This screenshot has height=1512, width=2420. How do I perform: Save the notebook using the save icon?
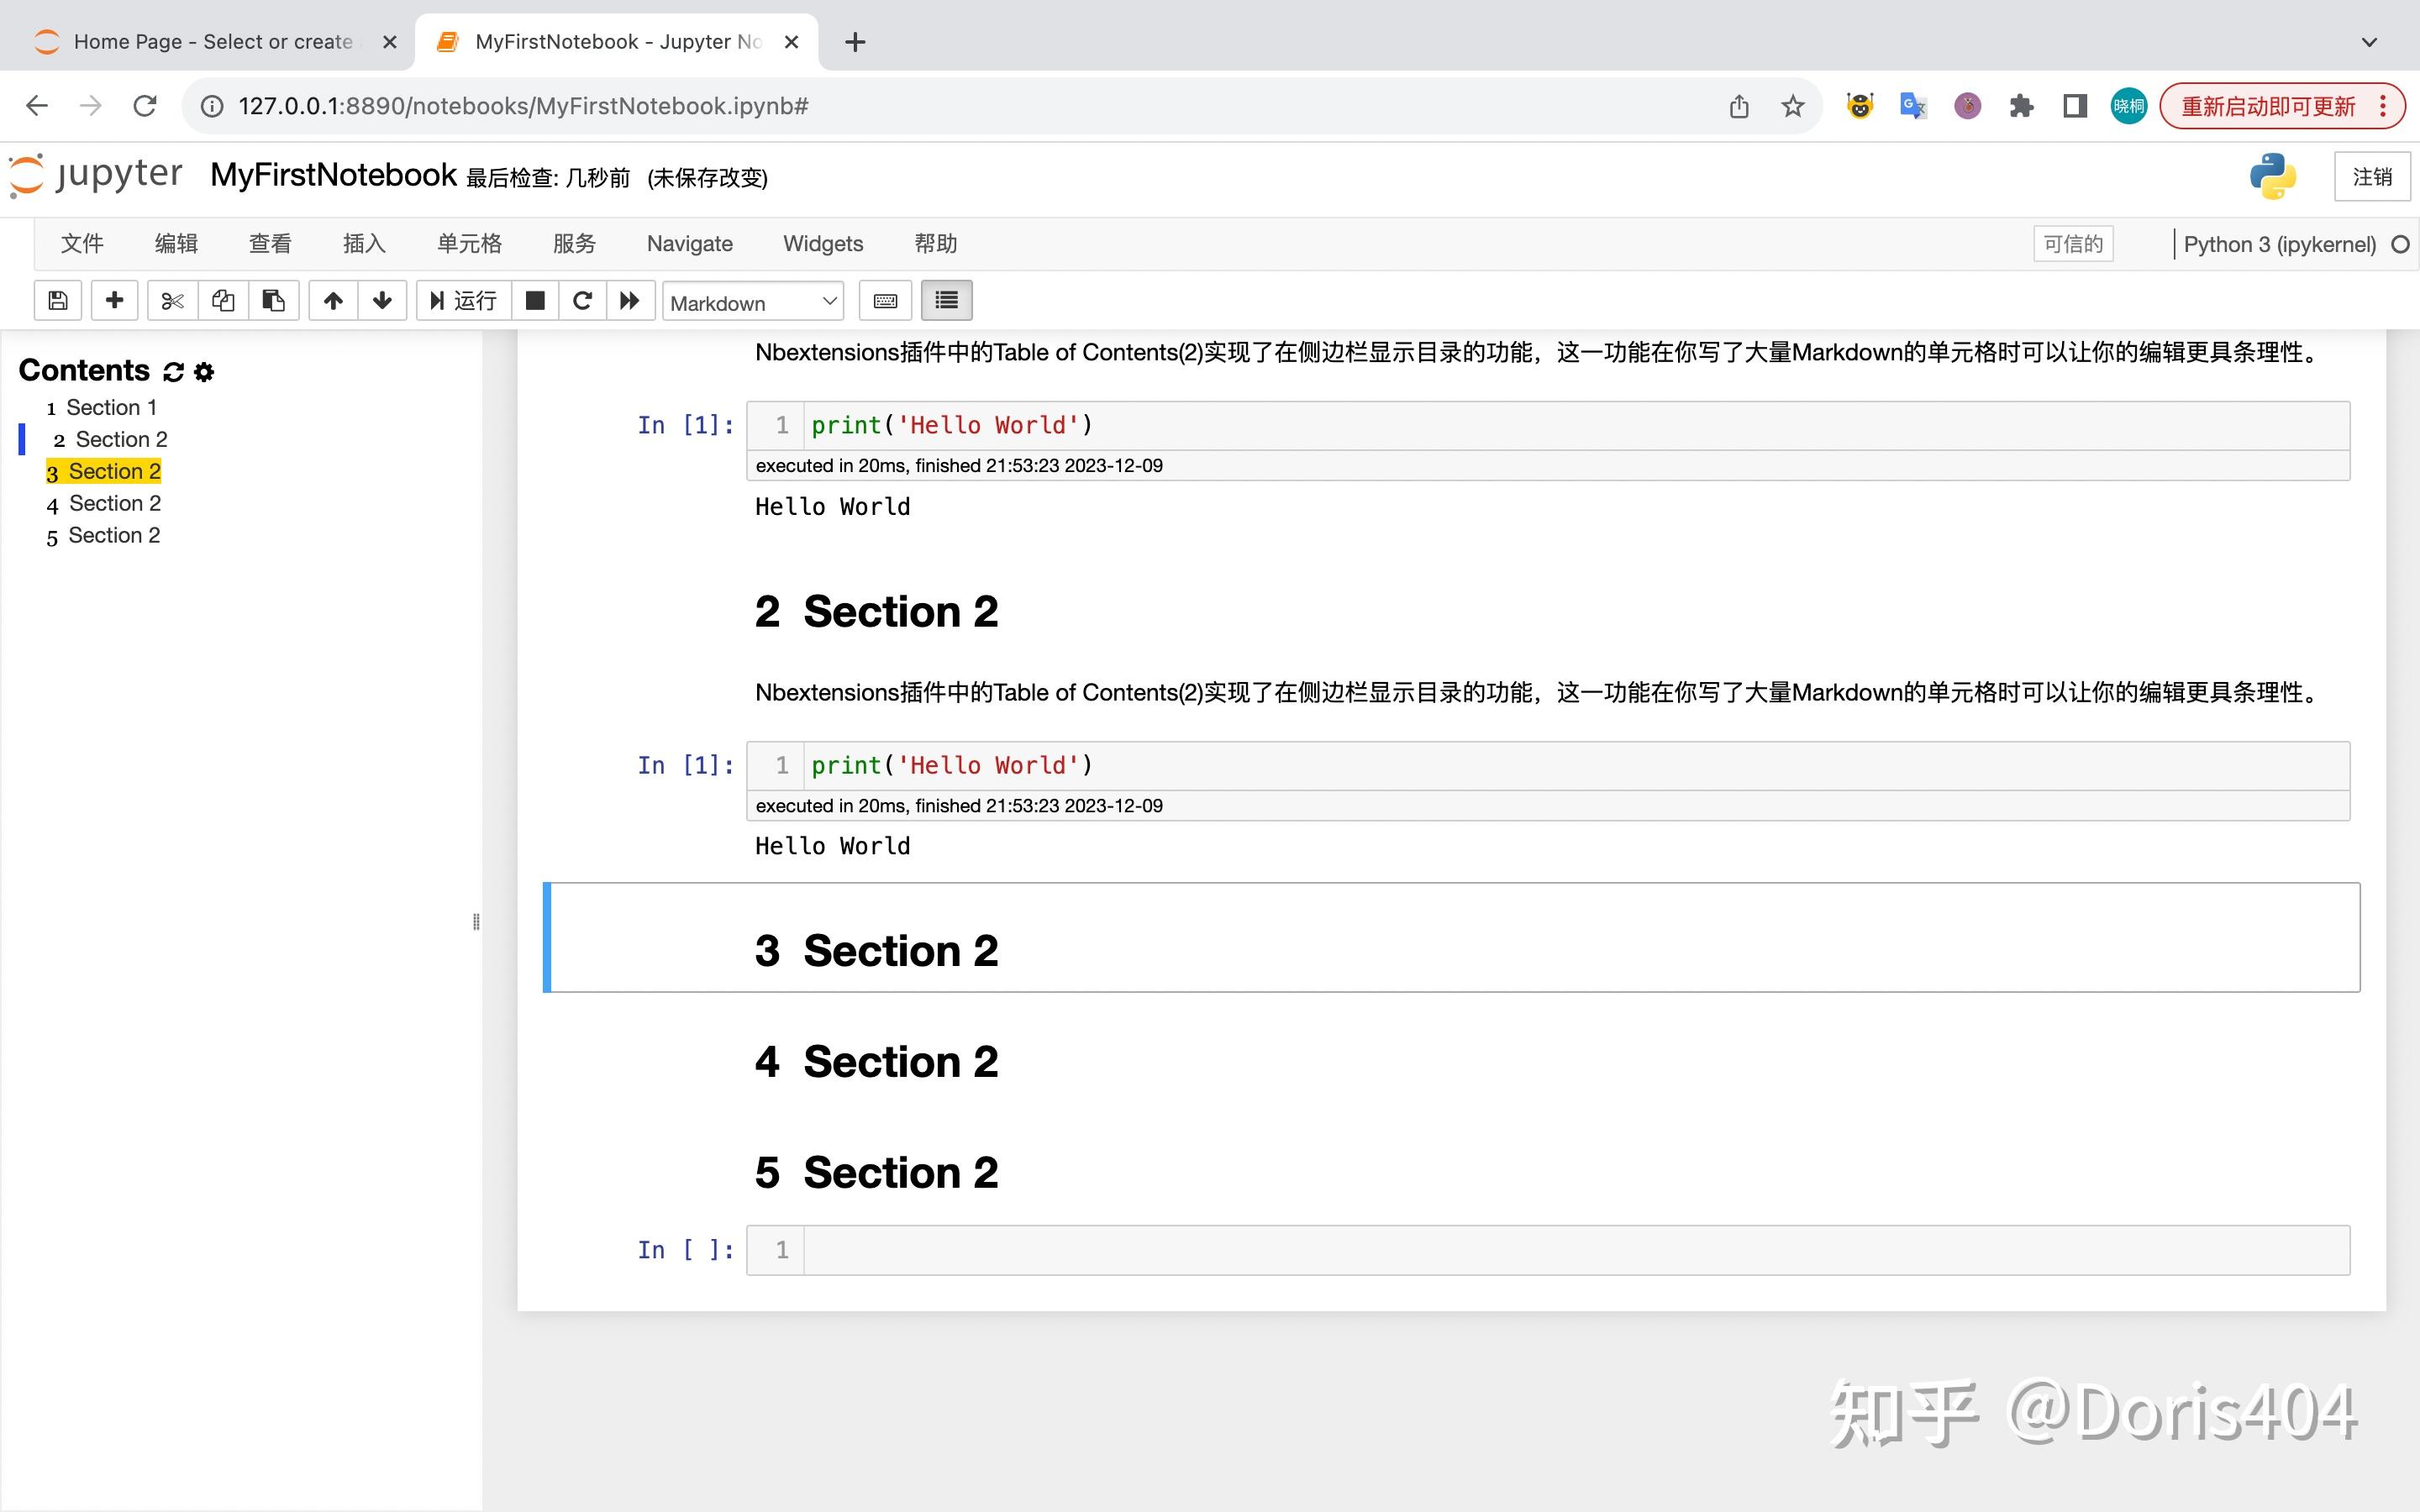(x=57, y=300)
